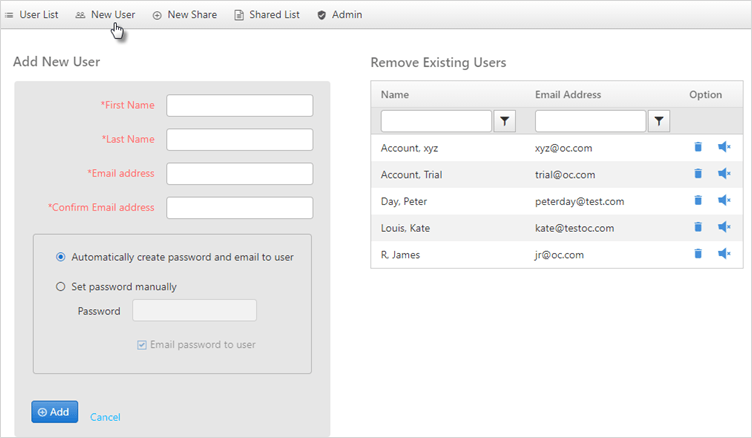Apply the Email Address column filter icon
Image resolution: width=752 pixels, height=438 pixels.
pos(659,121)
